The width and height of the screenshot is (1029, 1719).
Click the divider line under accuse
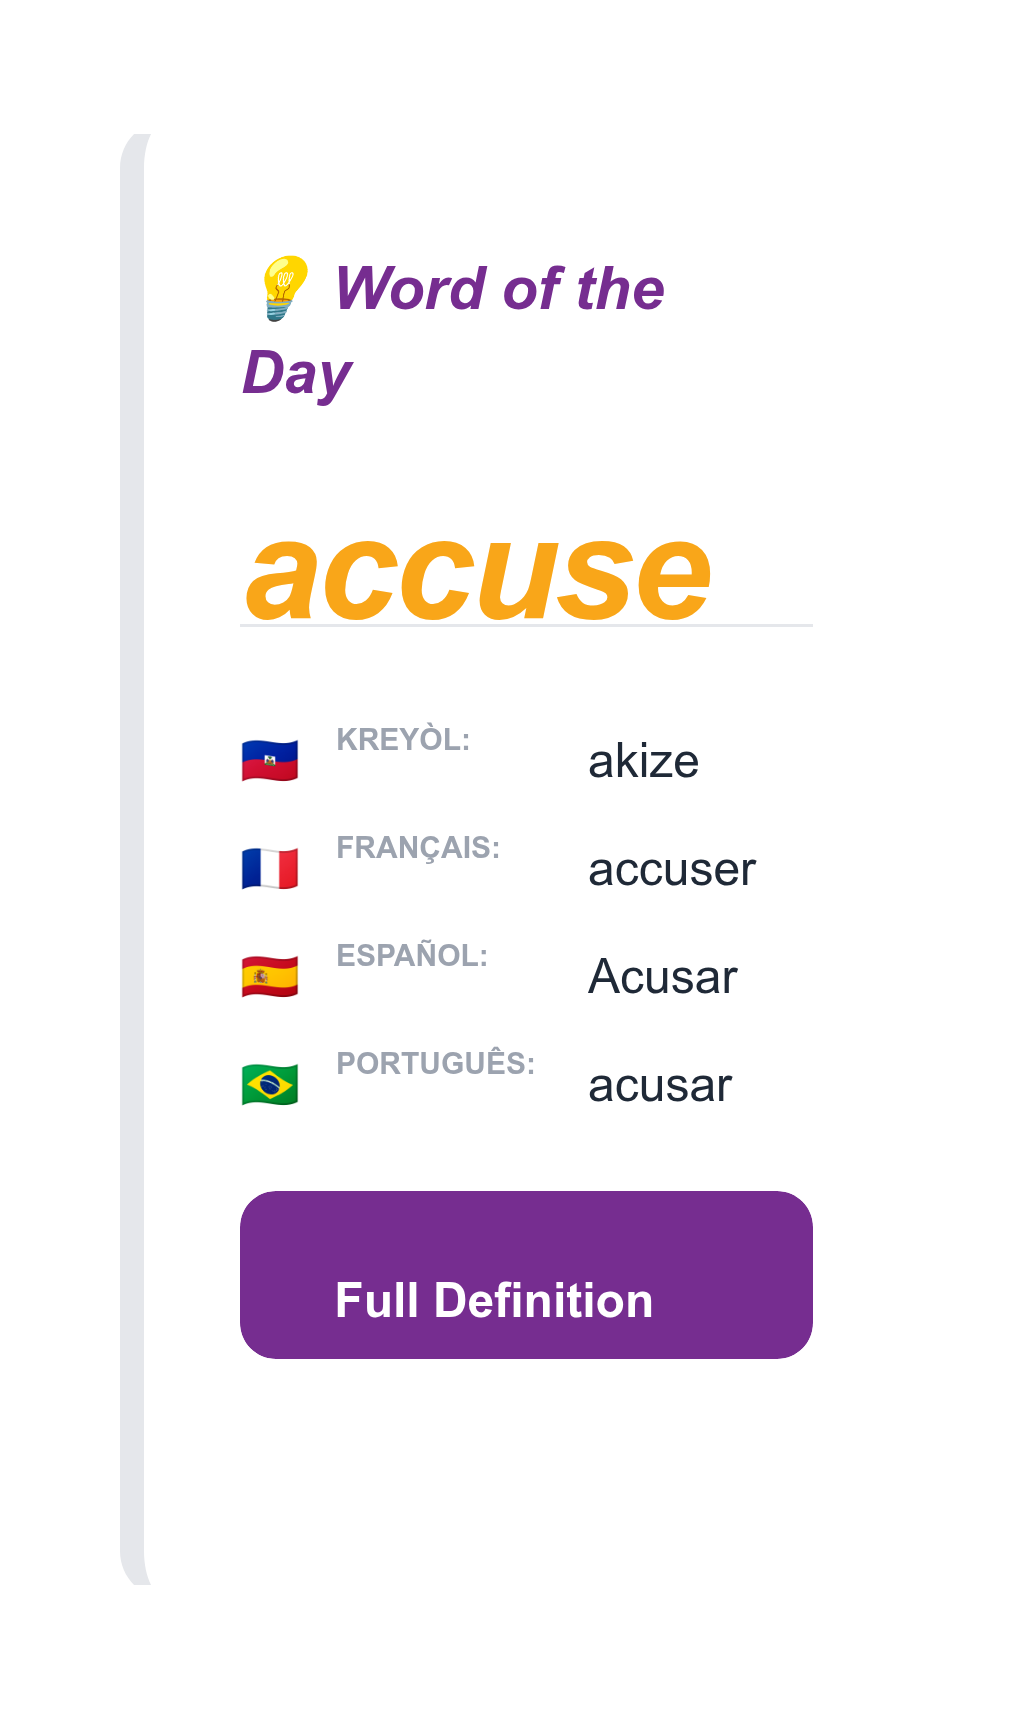(527, 623)
